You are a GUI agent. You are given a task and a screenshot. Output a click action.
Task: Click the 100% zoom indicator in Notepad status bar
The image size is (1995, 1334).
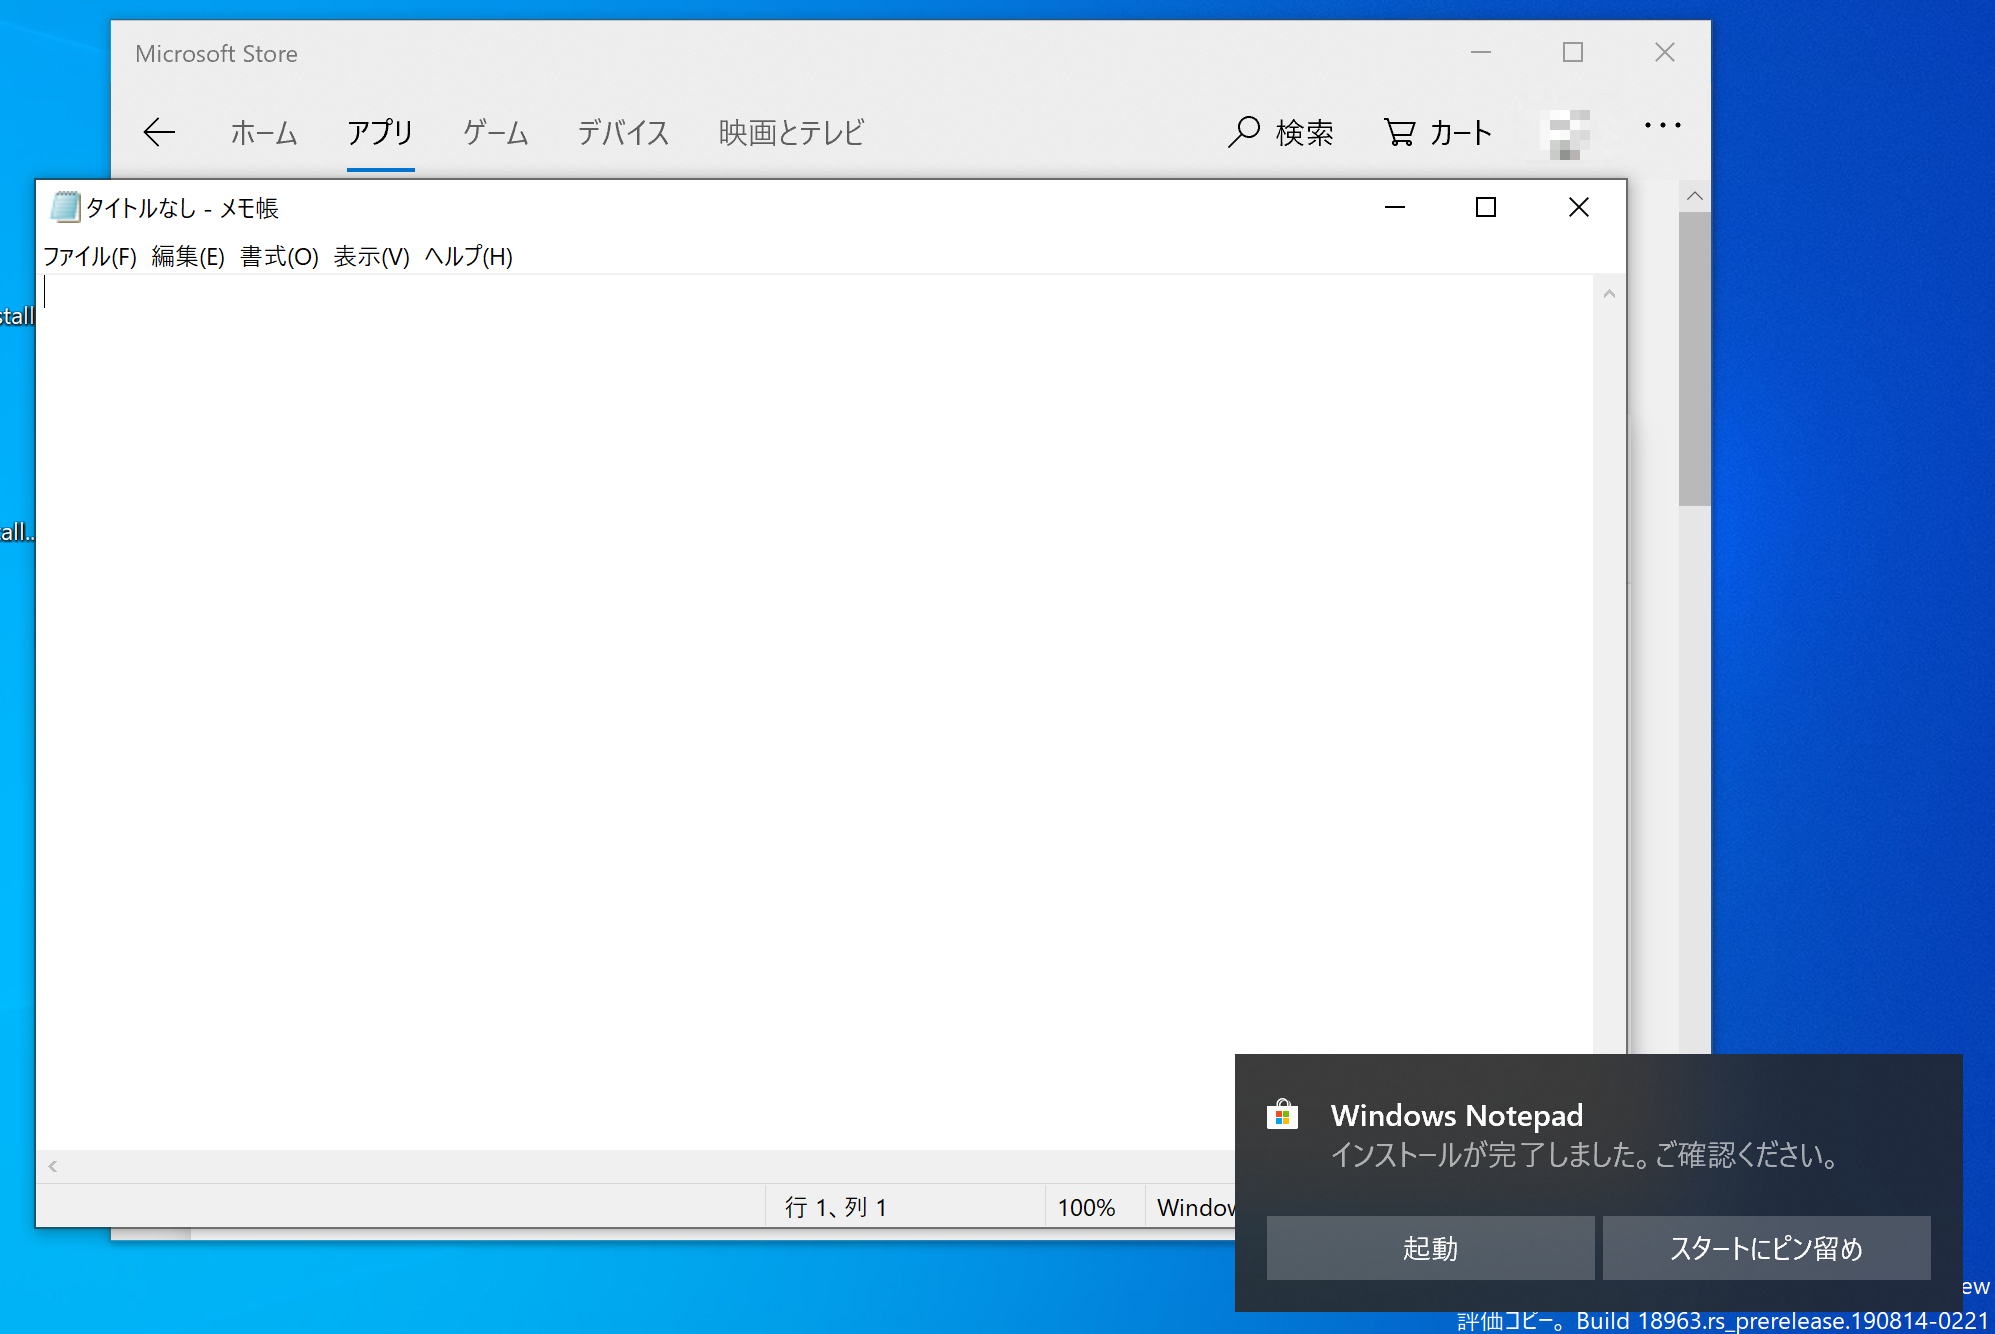[x=1087, y=1206]
